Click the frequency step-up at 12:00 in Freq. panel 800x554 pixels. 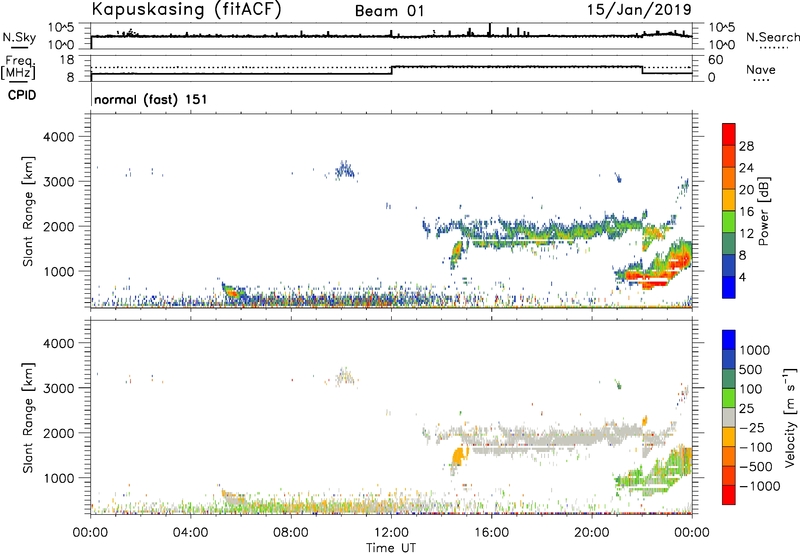(391, 70)
